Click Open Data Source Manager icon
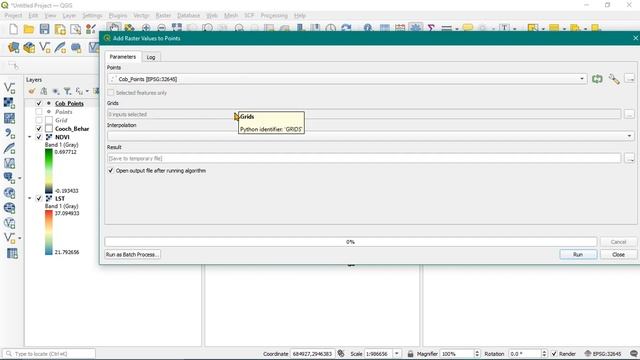This screenshot has height=360, width=640. pyautogui.click(x=13, y=48)
